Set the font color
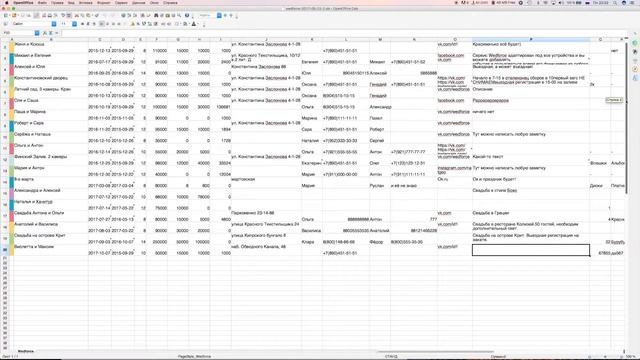Screen dimensions: 640x360 pos(194,24)
